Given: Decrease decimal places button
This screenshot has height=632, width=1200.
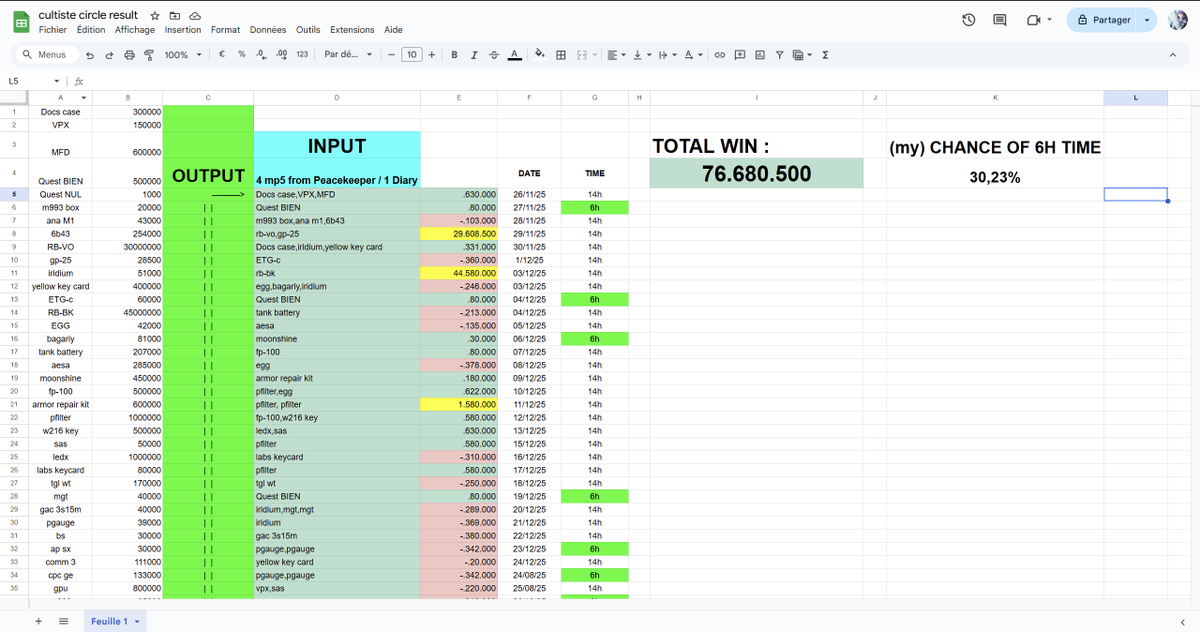Looking at the screenshot, I should click(x=261, y=55).
